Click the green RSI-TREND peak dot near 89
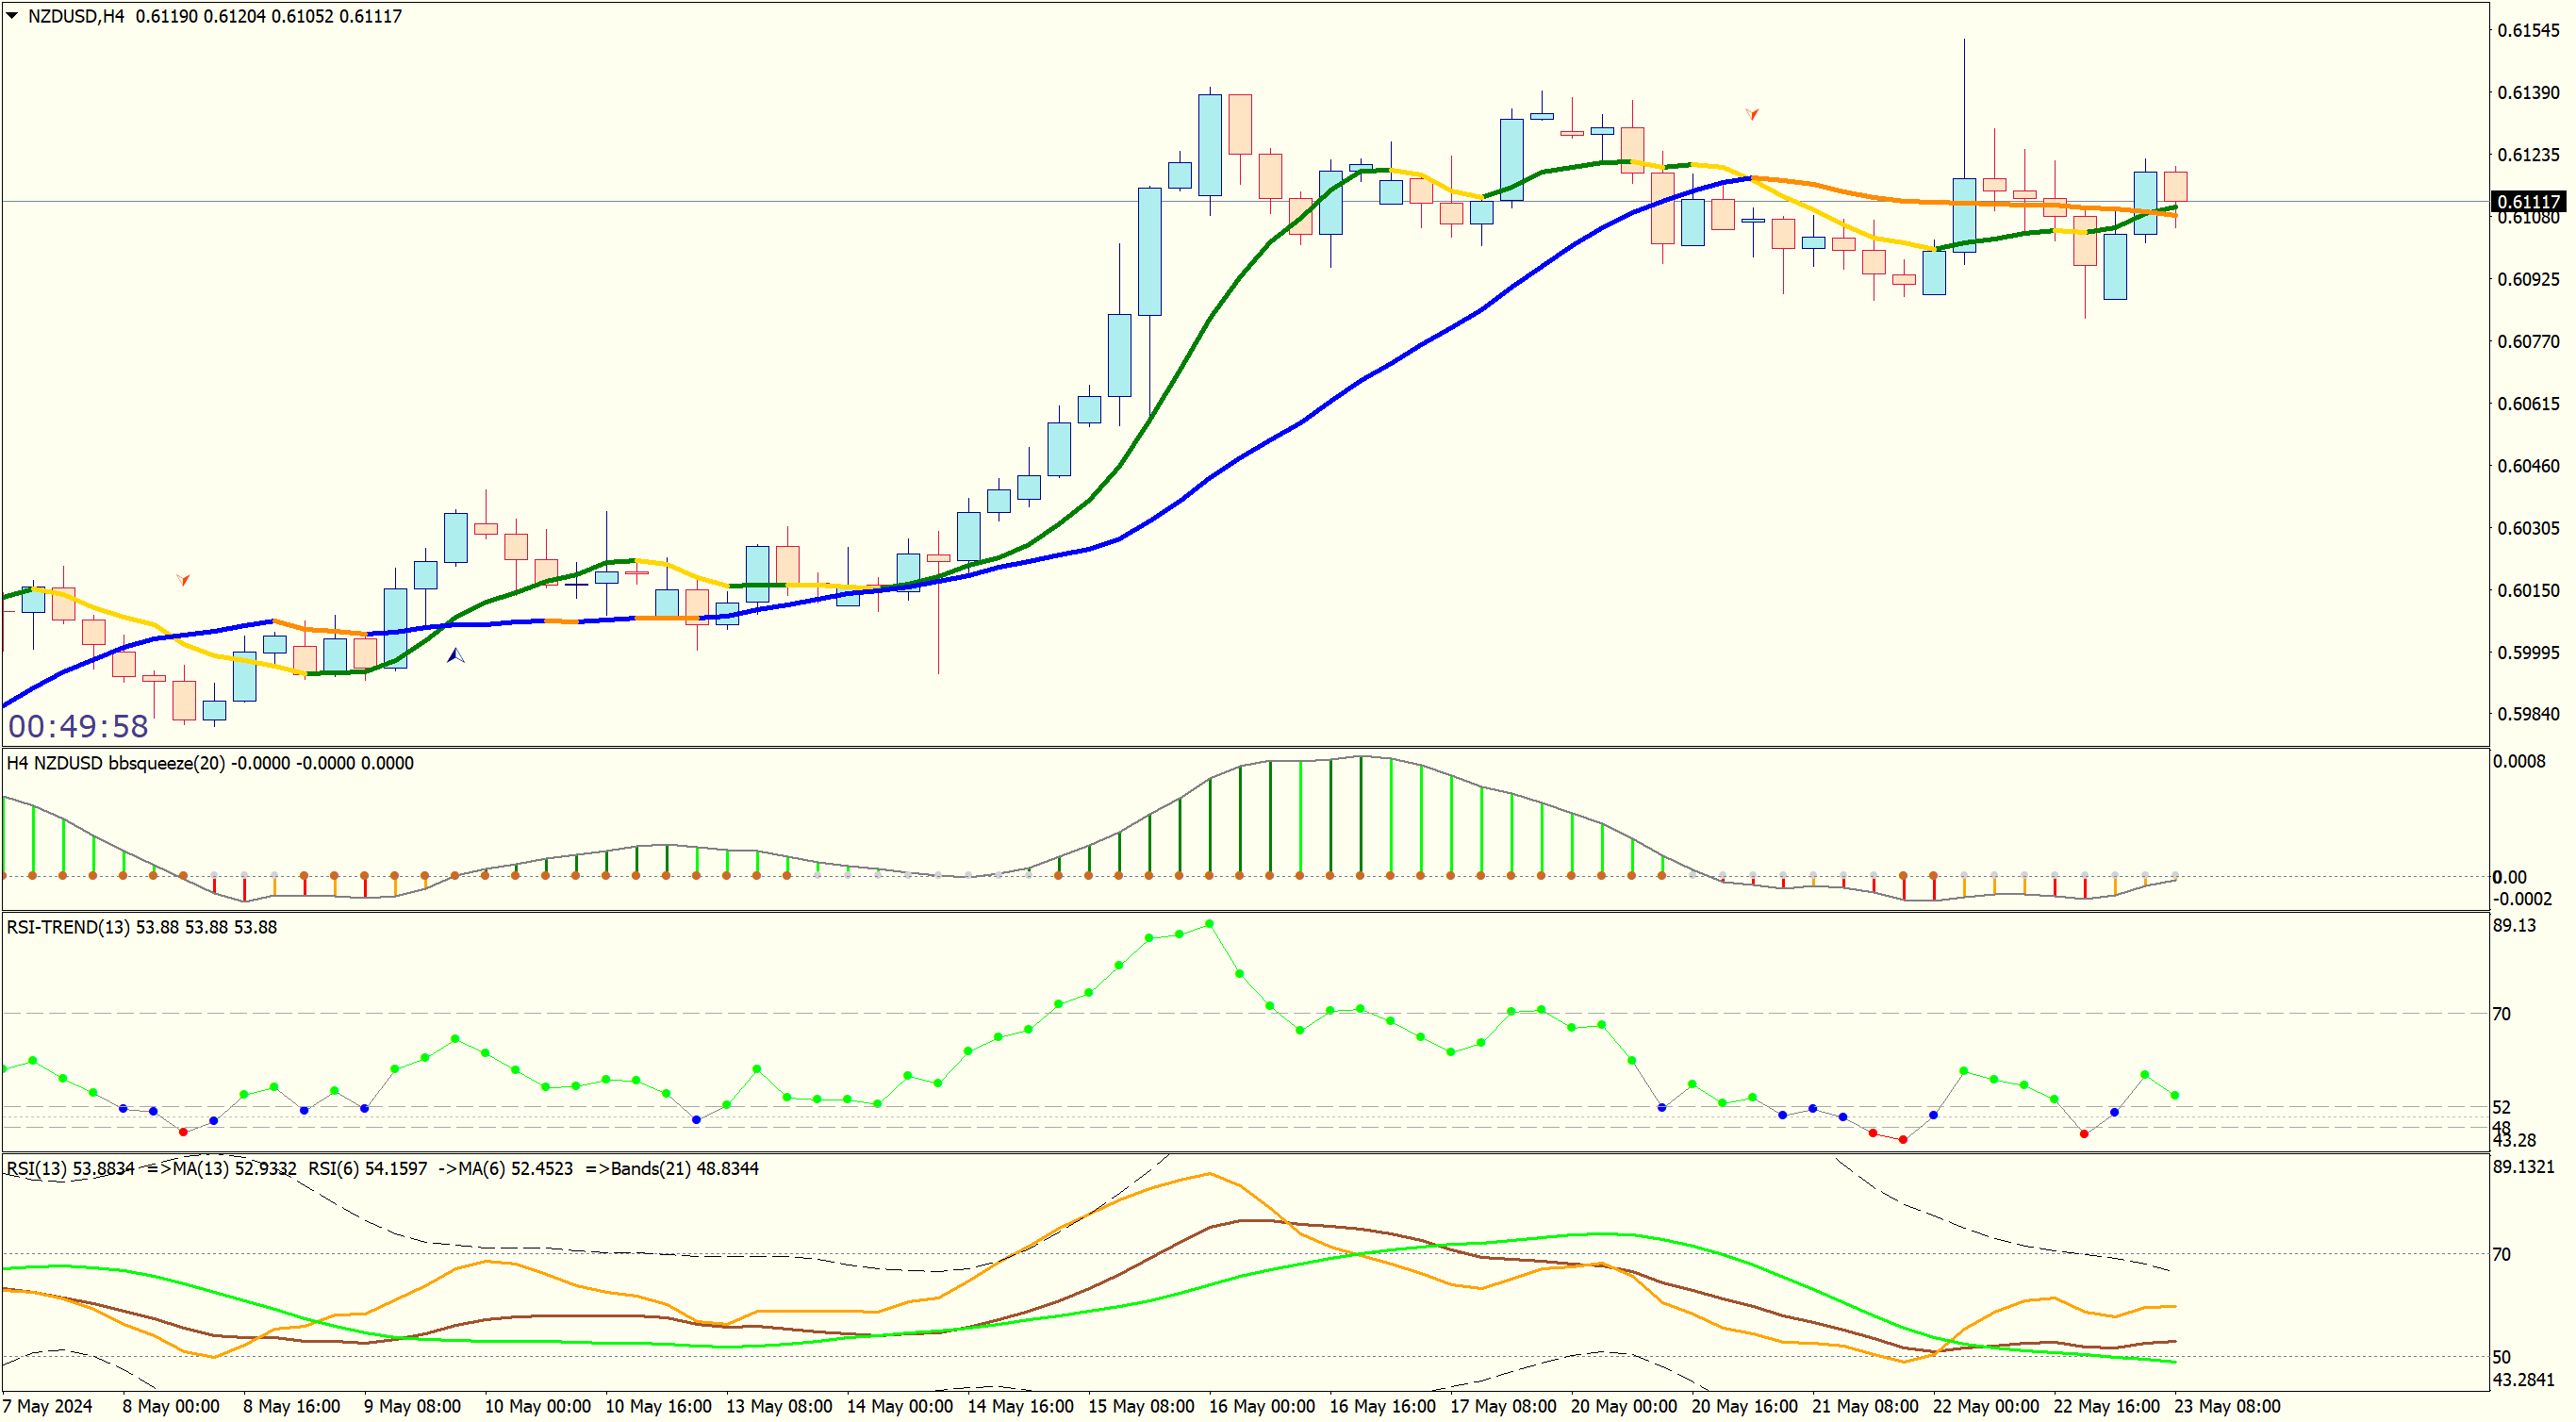The height and width of the screenshot is (1422, 2576). pyautogui.click(x=1209, y=924)
